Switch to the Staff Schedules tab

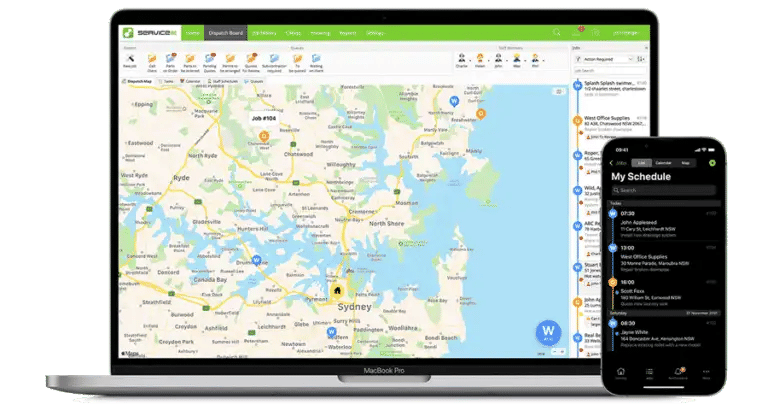pos(223,81)
